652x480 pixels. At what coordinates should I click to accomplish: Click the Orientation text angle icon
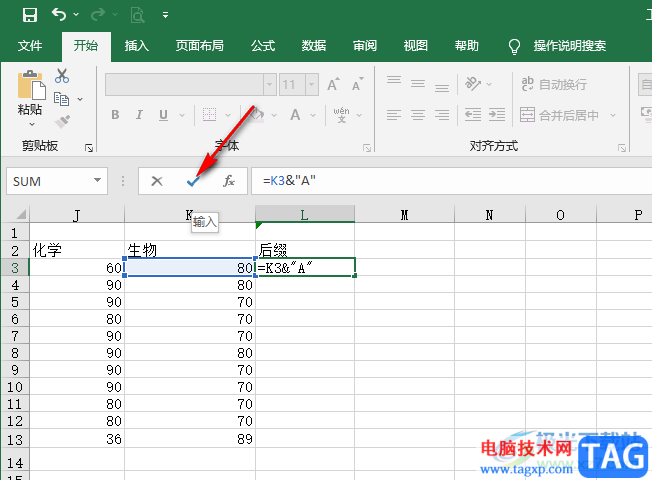tap(473, 84)
